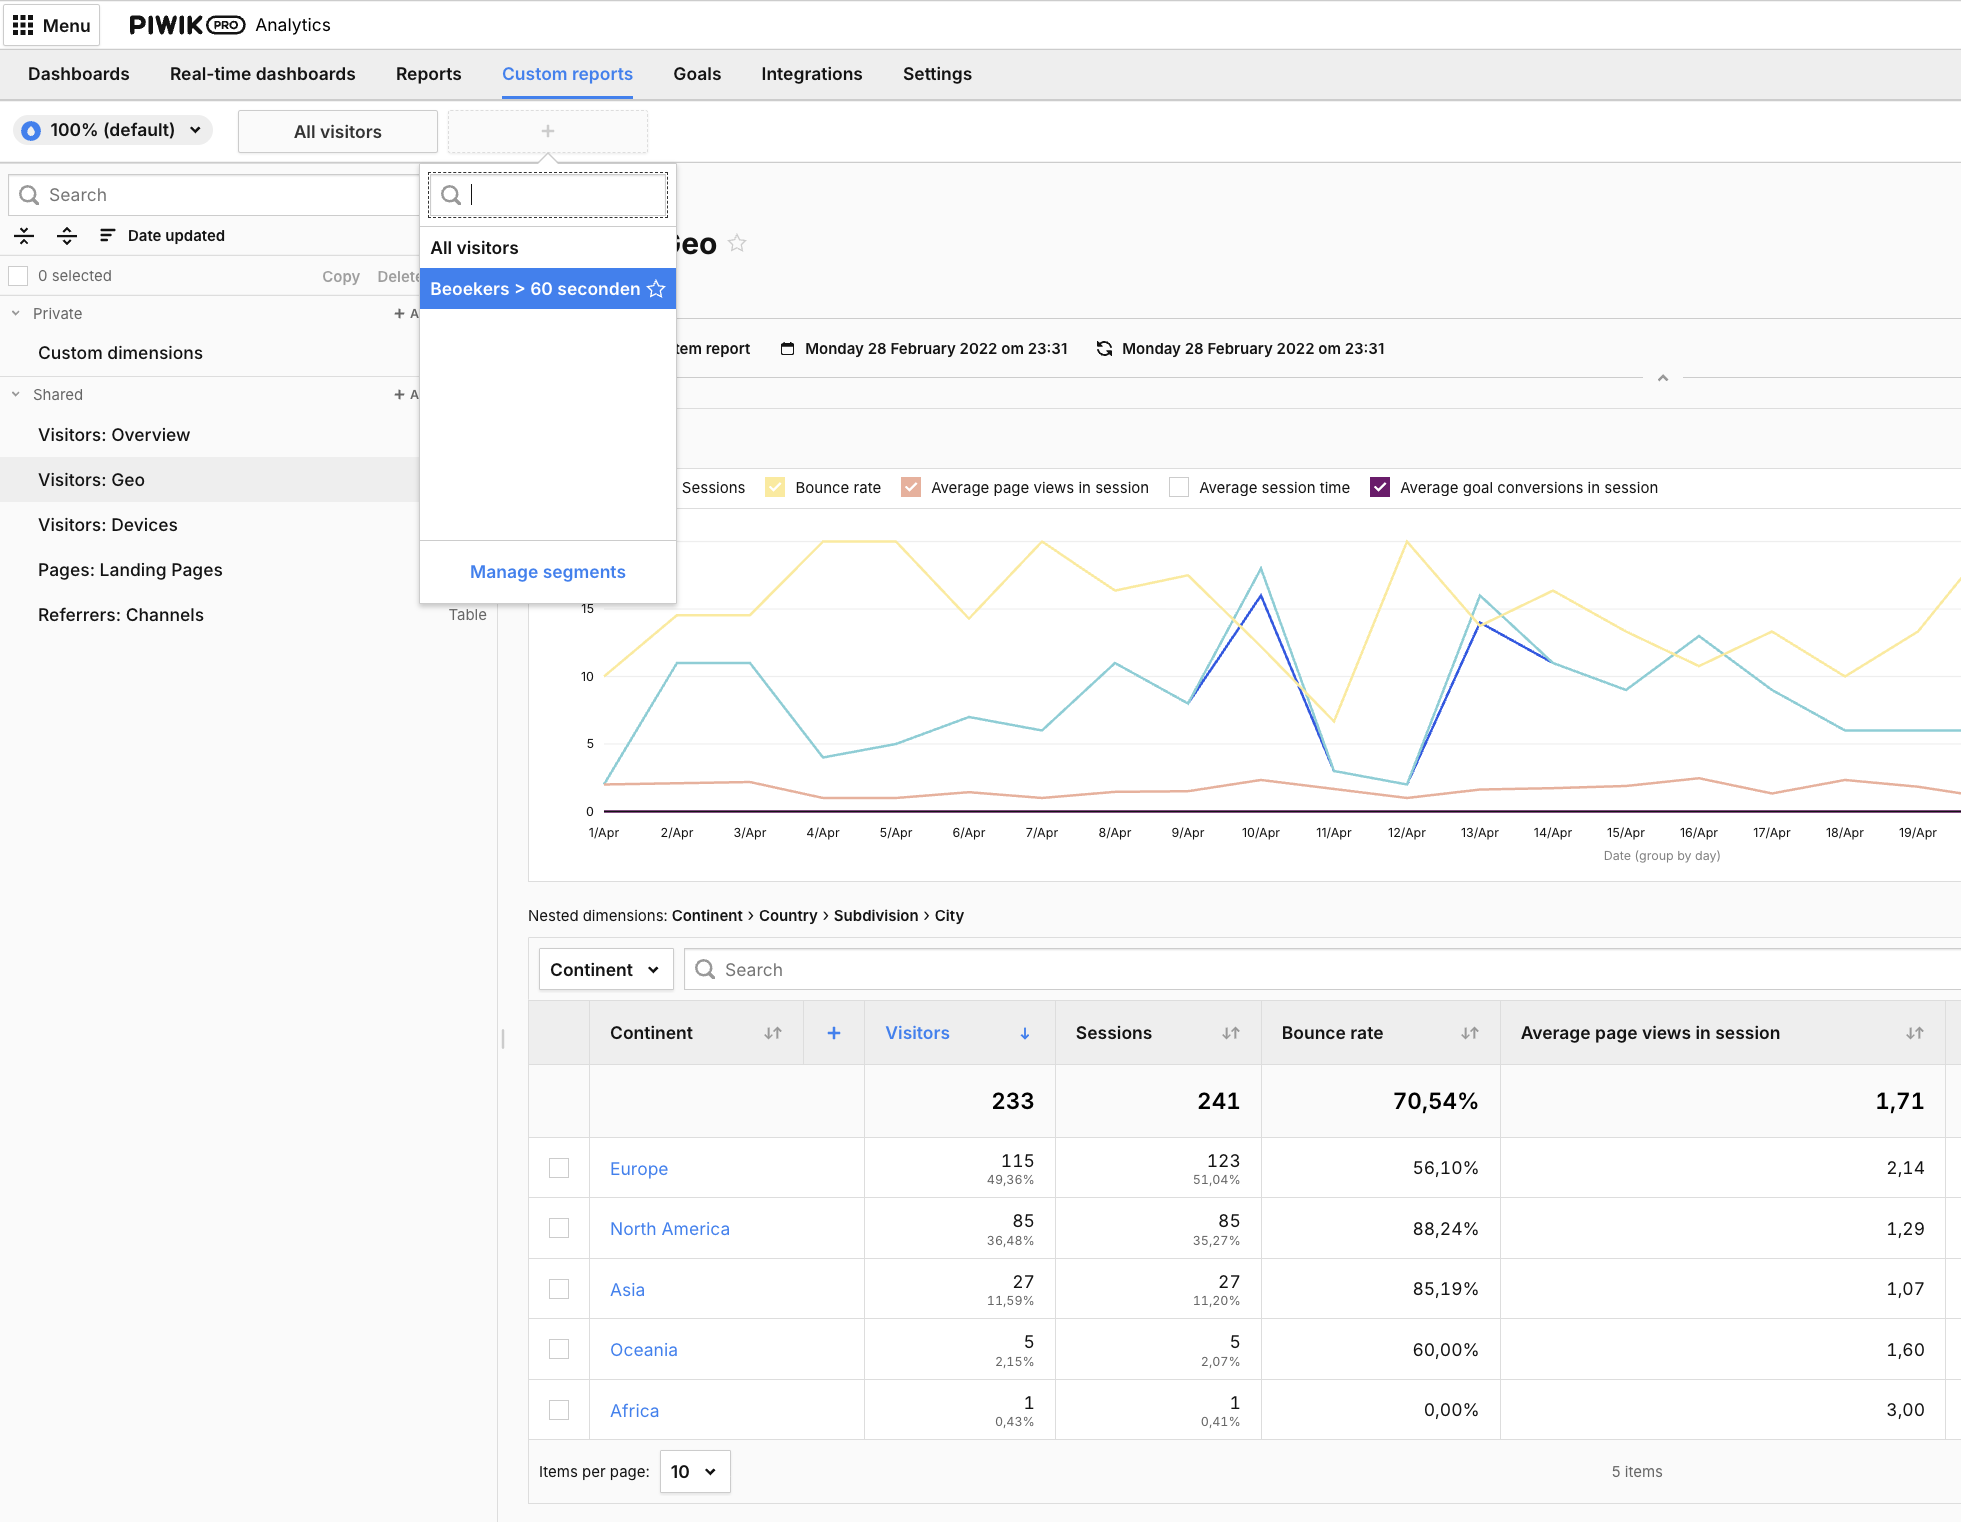Click the table Search magnifier icon
The image size is (1961, 1522).
click(705, 970)
